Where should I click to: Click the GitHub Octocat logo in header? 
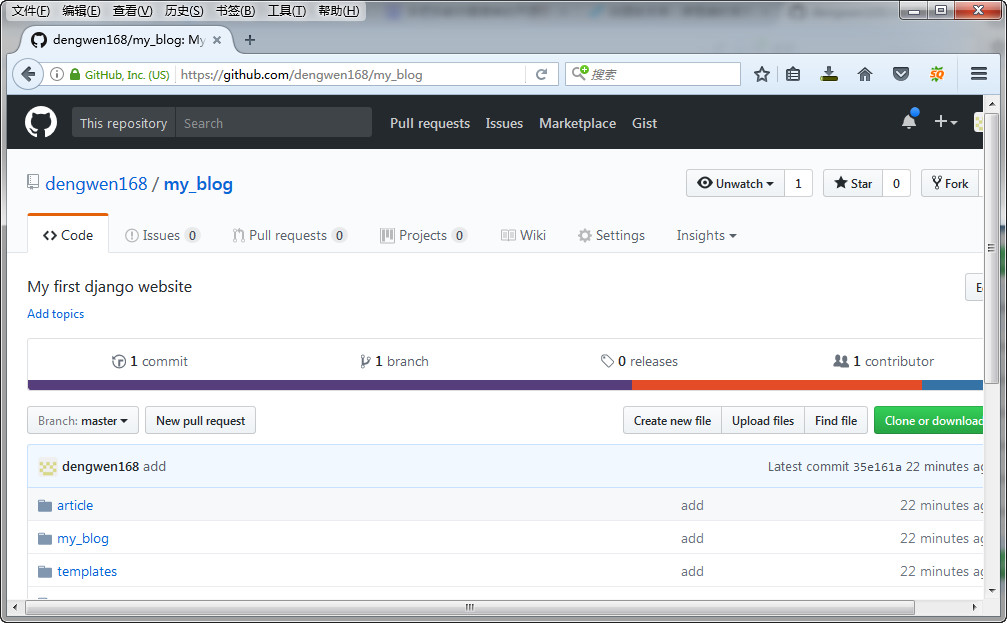coord(40,122)
